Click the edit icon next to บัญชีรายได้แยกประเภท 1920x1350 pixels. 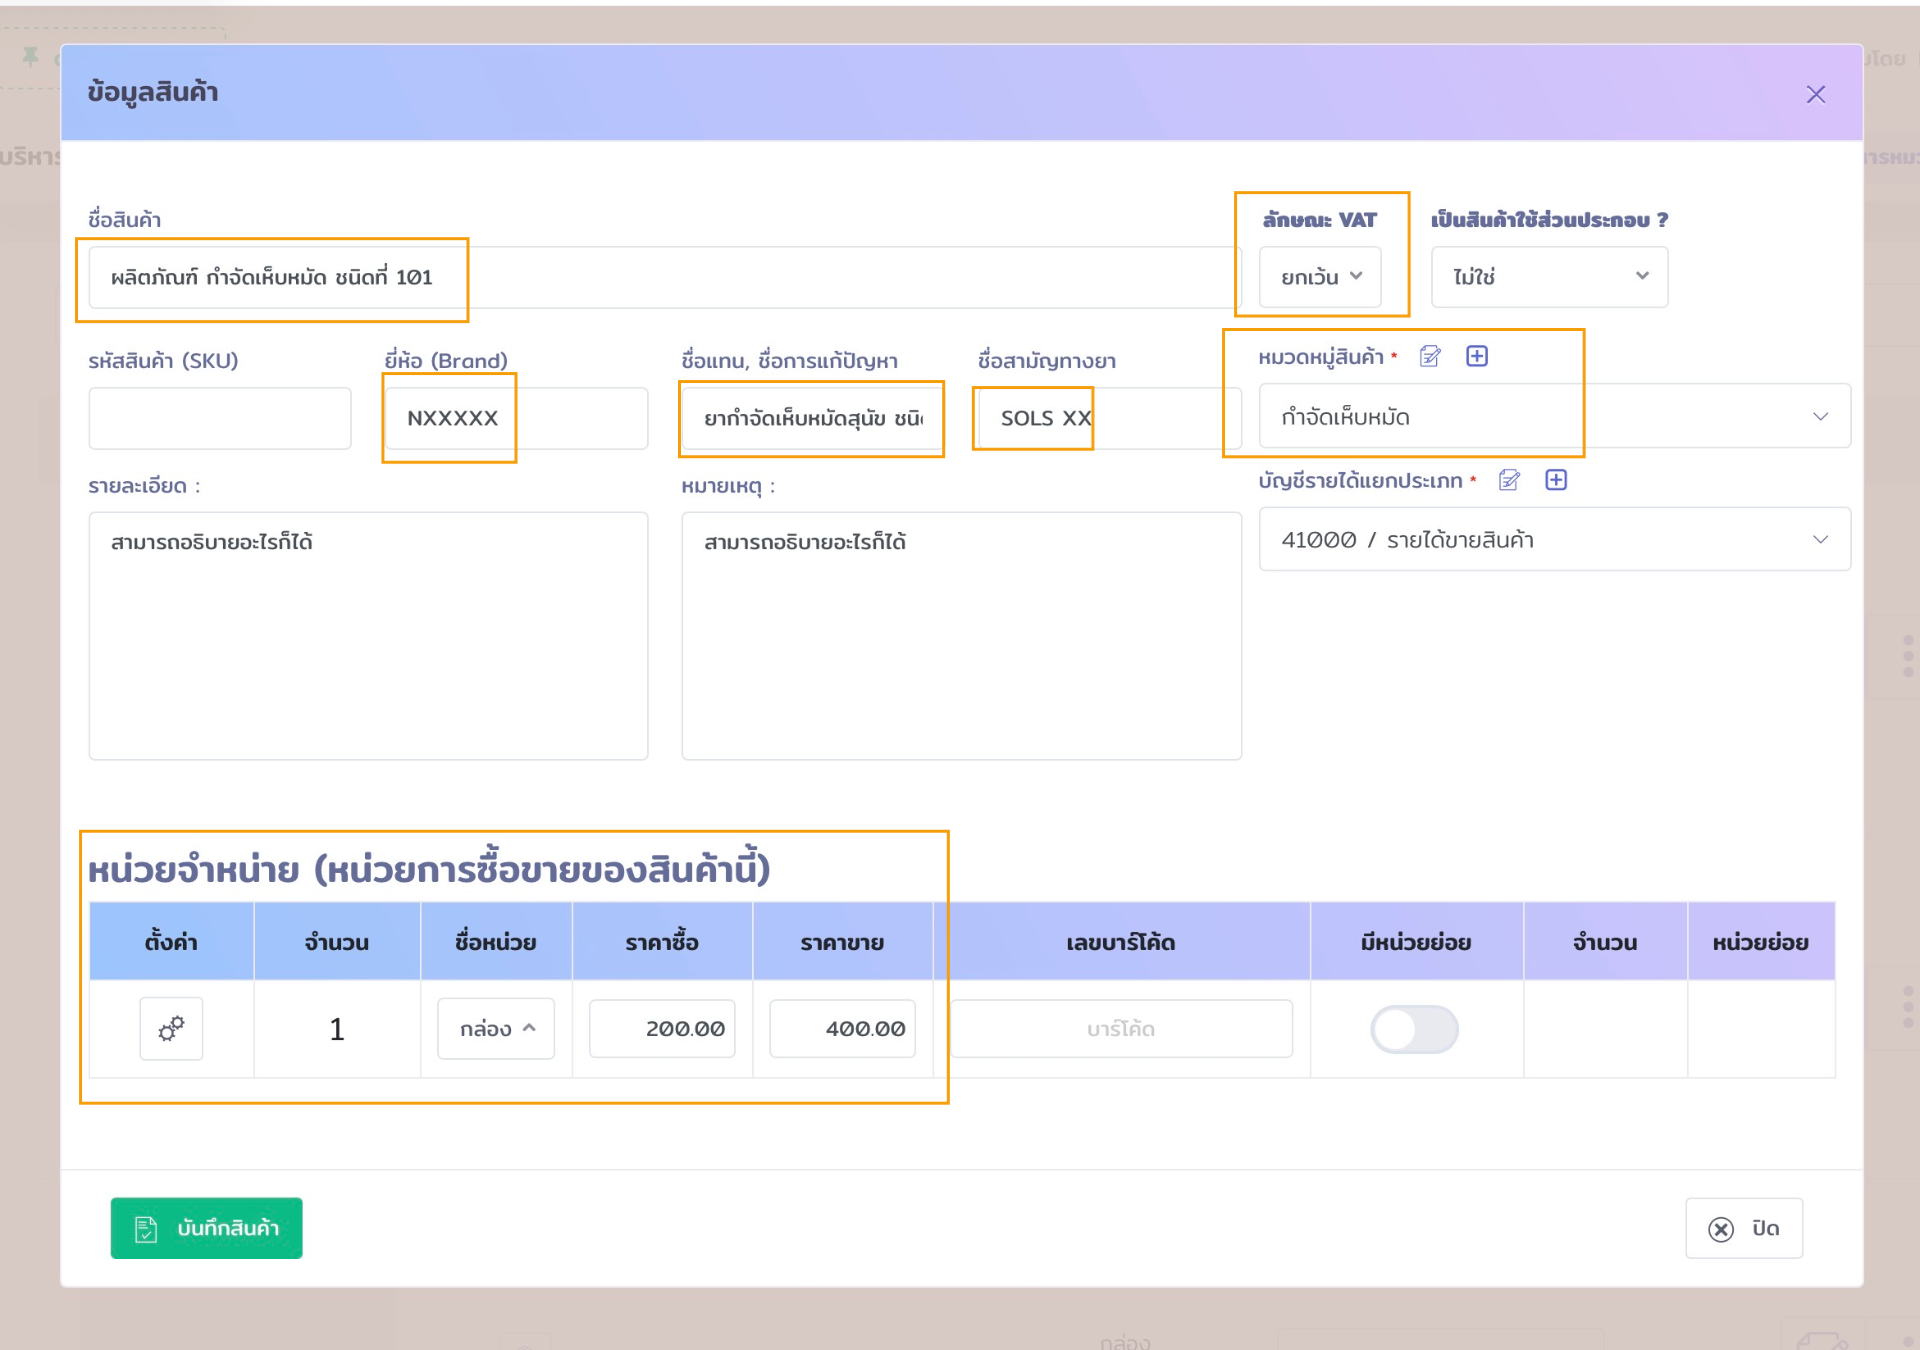click(x=1509, y=481)
